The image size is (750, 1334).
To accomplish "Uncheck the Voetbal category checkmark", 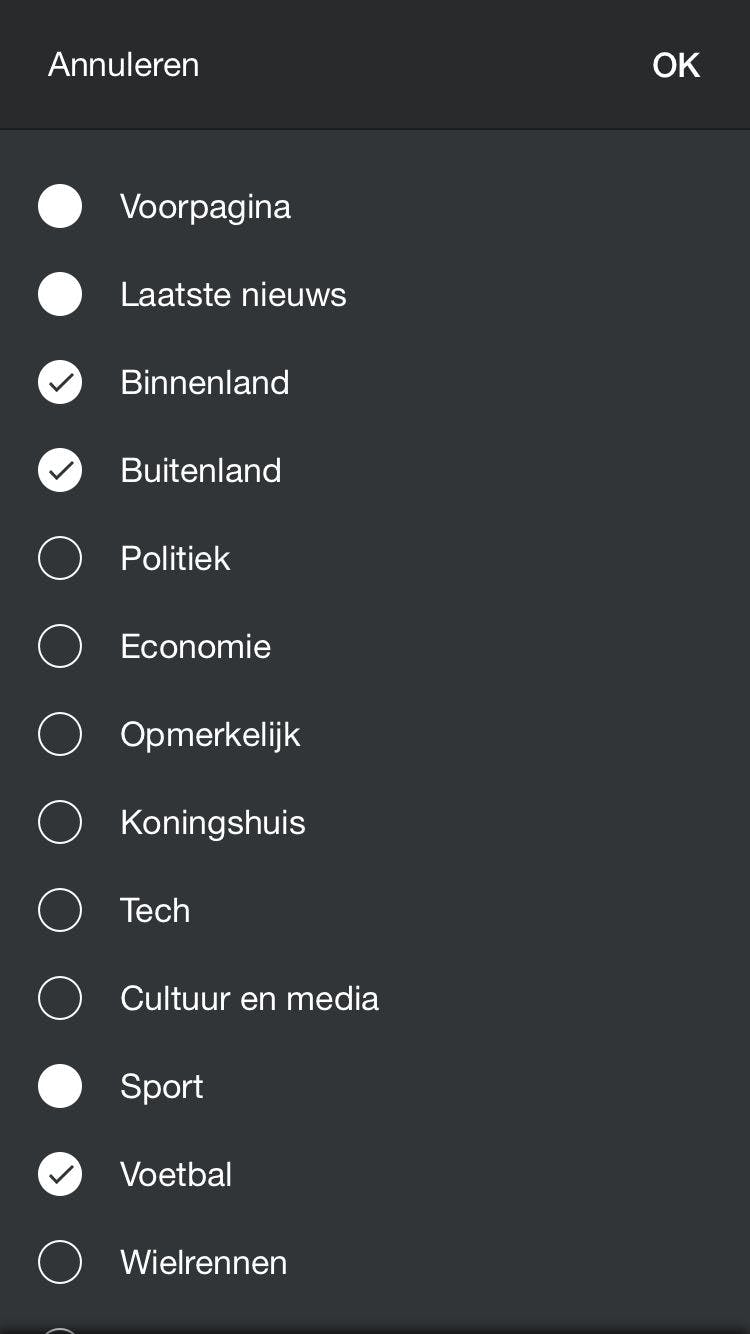I will click(x=60, y=1175).
